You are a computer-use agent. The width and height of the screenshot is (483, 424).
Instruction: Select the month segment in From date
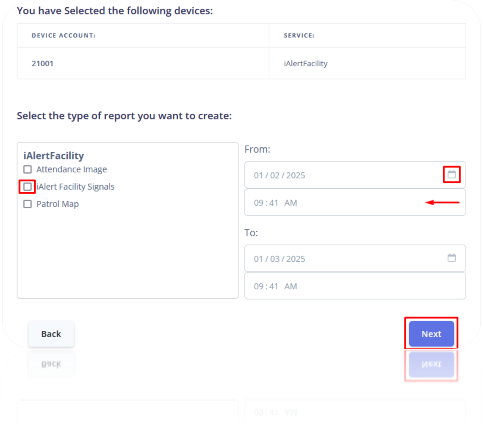[258, 175]
